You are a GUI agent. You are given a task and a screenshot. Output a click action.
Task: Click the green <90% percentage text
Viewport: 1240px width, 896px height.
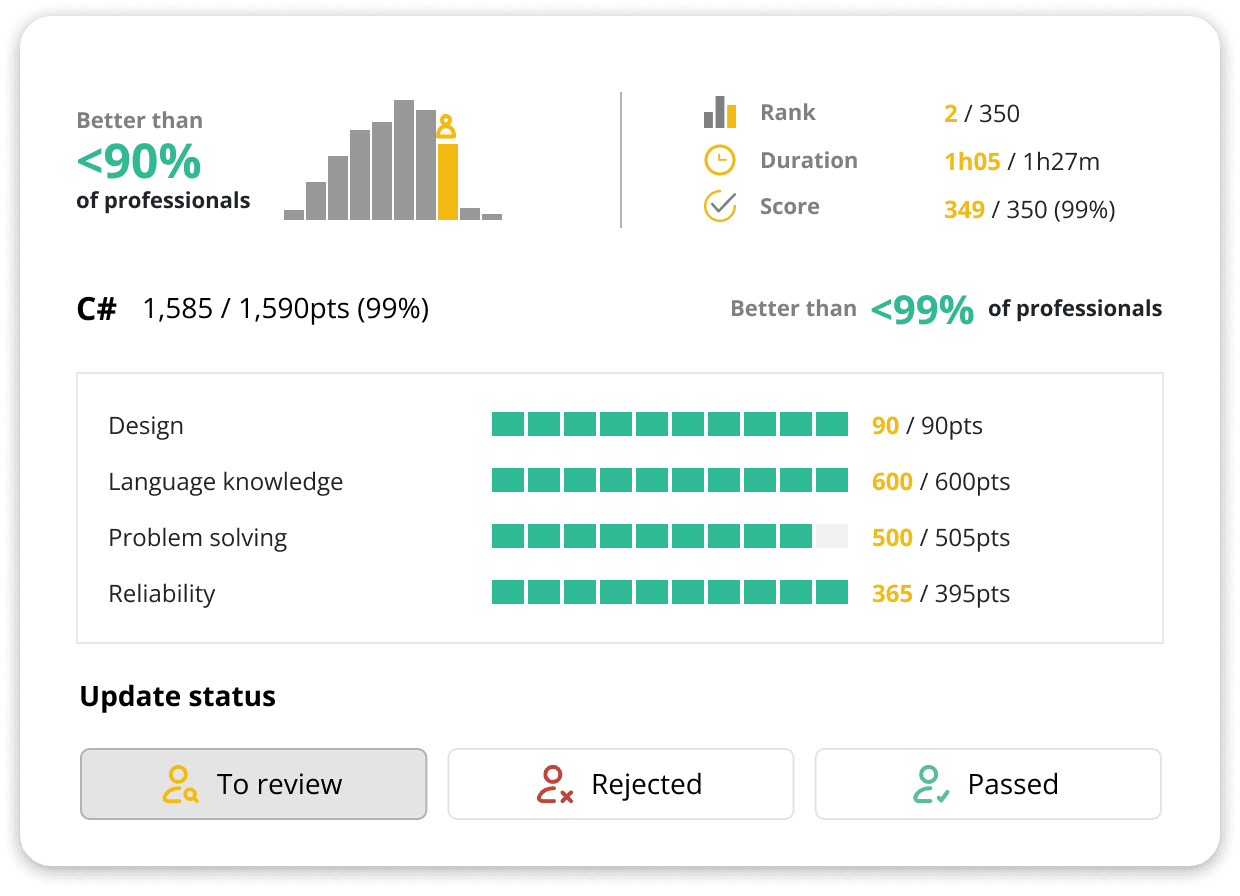click(x=139, y=162)
